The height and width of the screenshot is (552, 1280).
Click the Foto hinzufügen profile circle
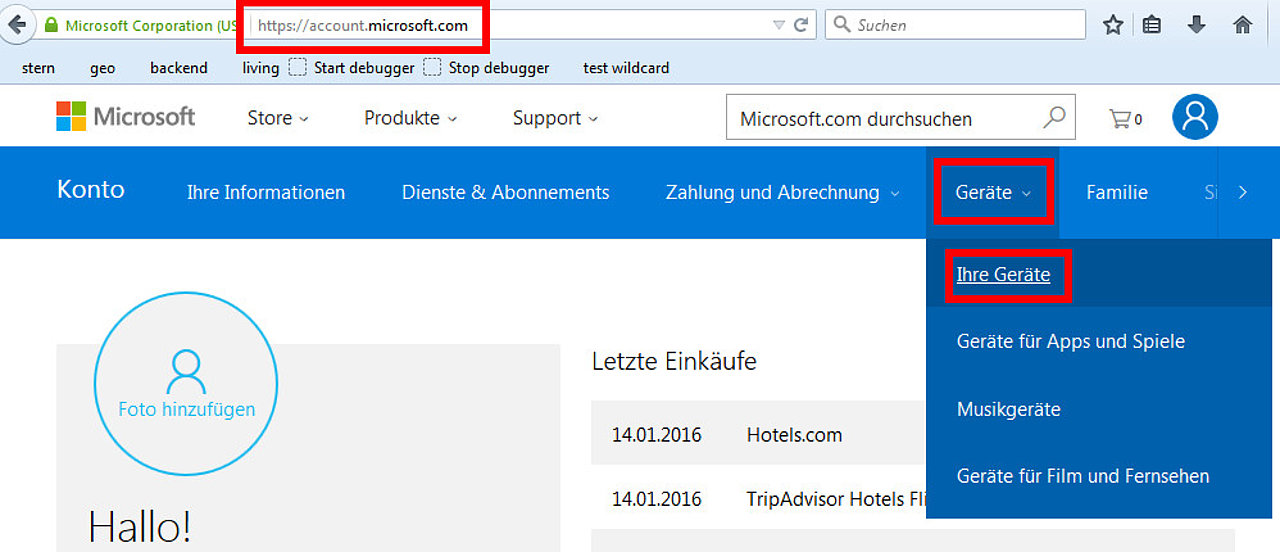click(186, 384)
